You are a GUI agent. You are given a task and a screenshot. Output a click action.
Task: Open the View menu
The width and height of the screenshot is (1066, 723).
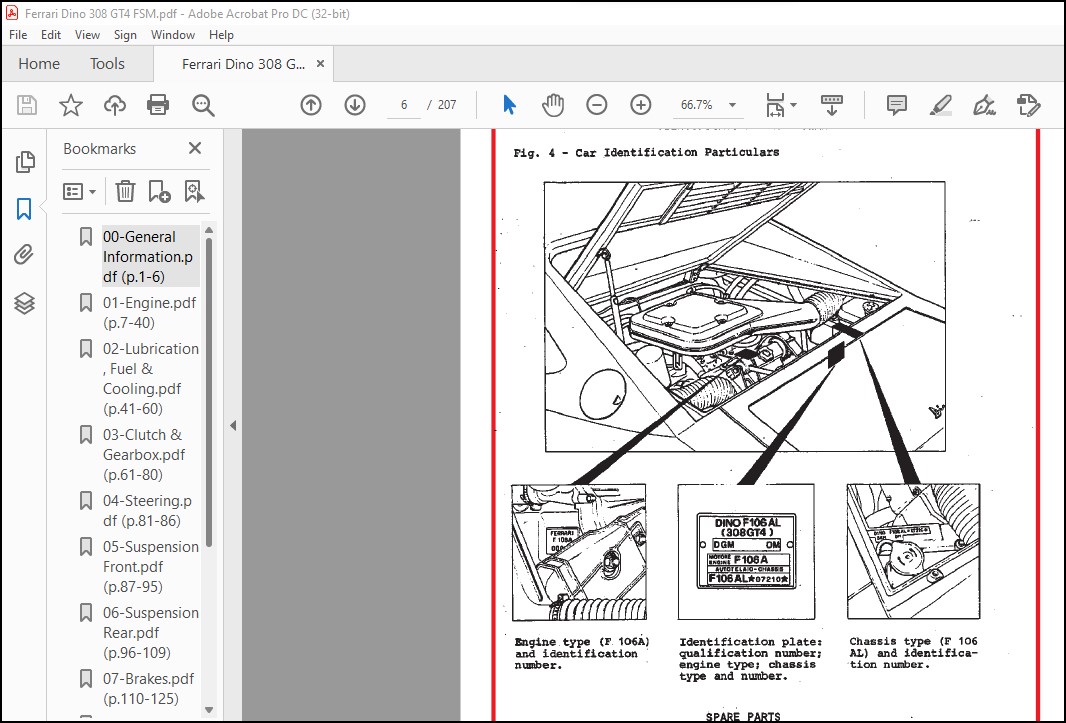click(x=87, y=35)
